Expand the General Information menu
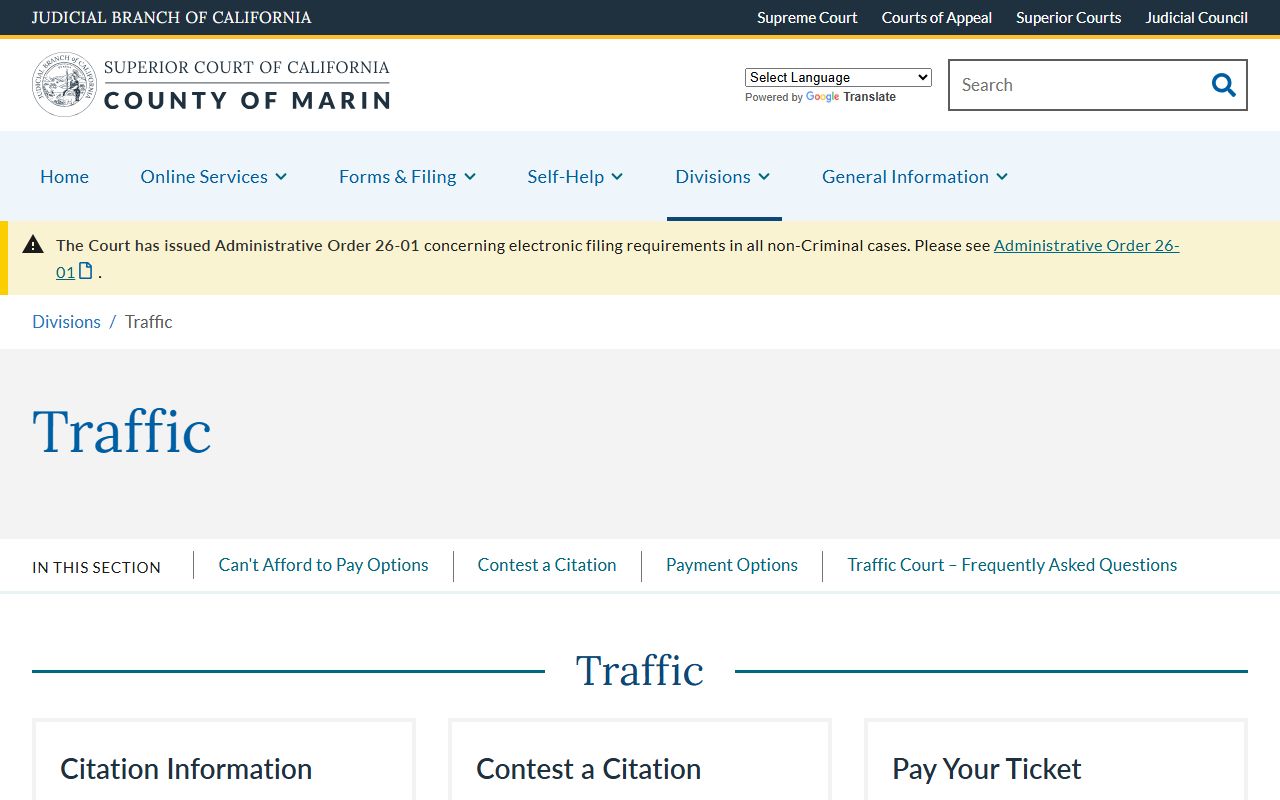Viewport: 1280px width, 800px height. [915, 176]
